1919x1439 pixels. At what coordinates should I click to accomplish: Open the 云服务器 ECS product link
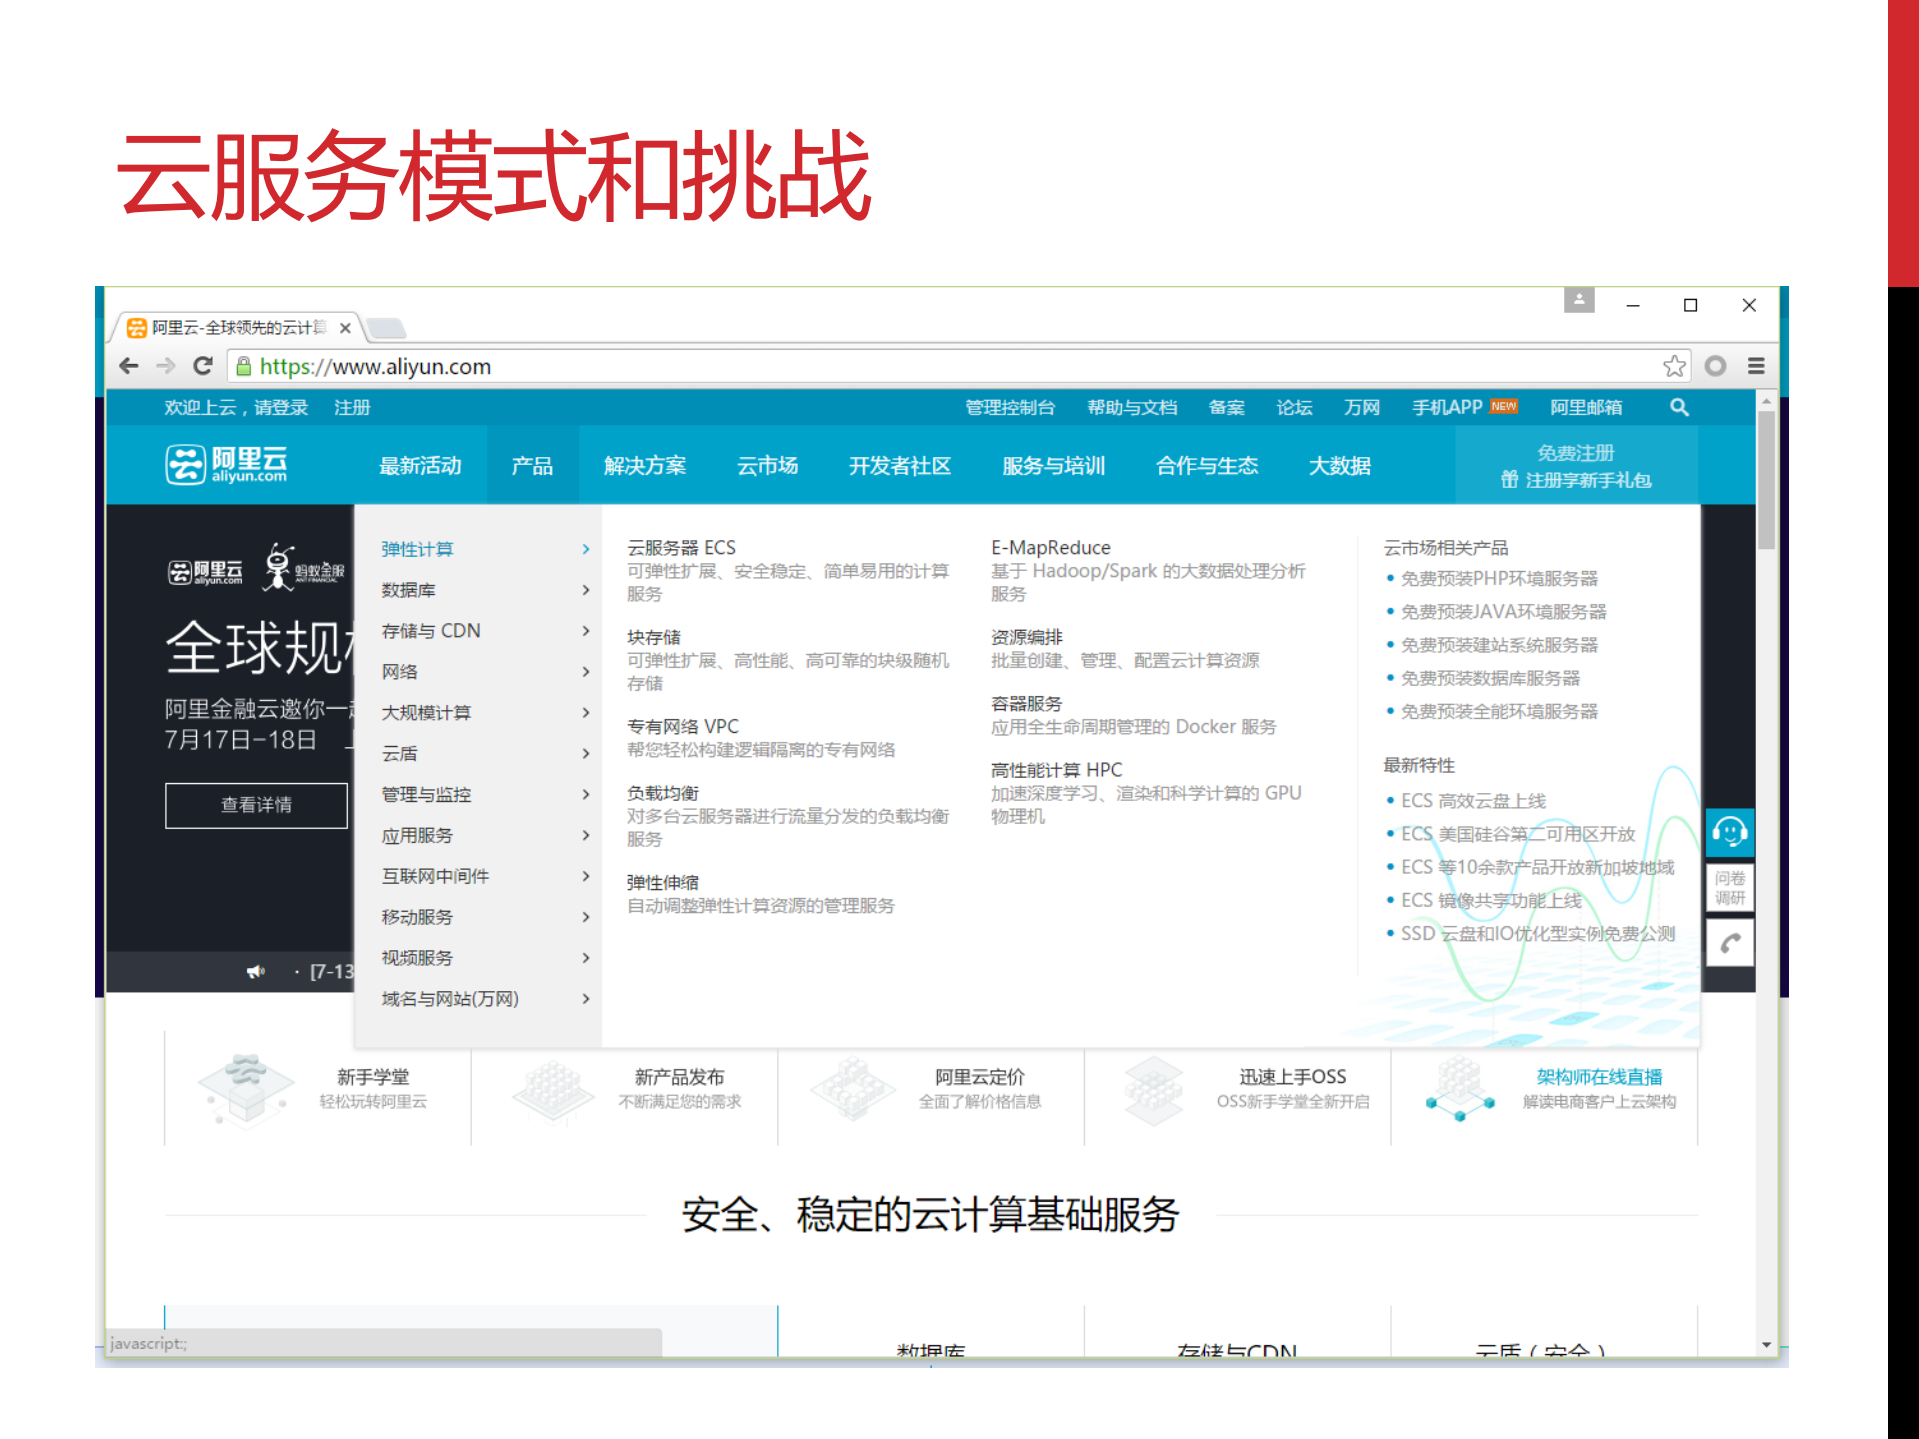click(681, 547)
